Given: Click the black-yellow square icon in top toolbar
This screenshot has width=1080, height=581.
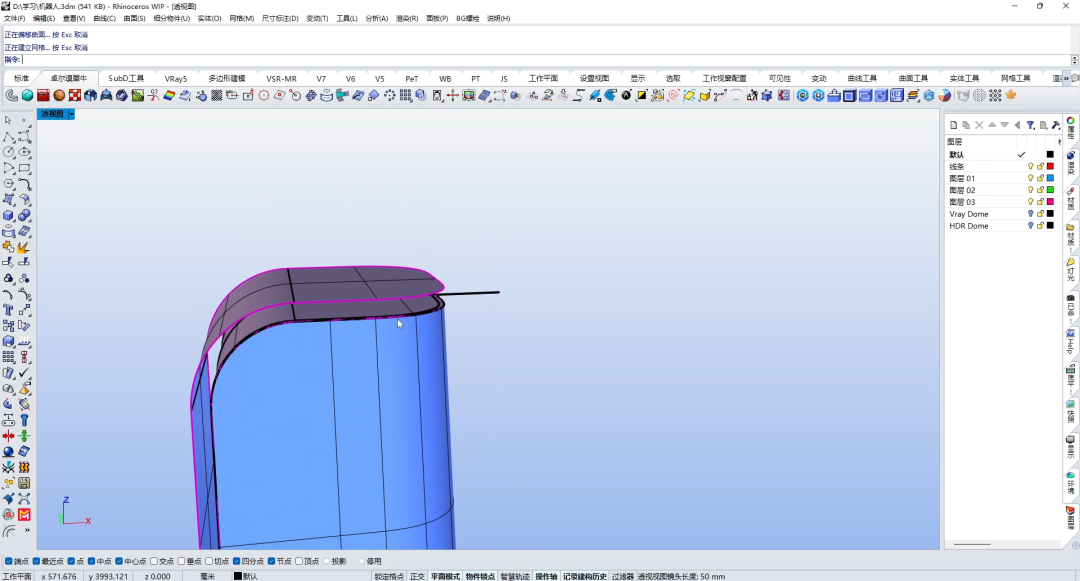Looking at the screenshot, I should tap(642, 96).
